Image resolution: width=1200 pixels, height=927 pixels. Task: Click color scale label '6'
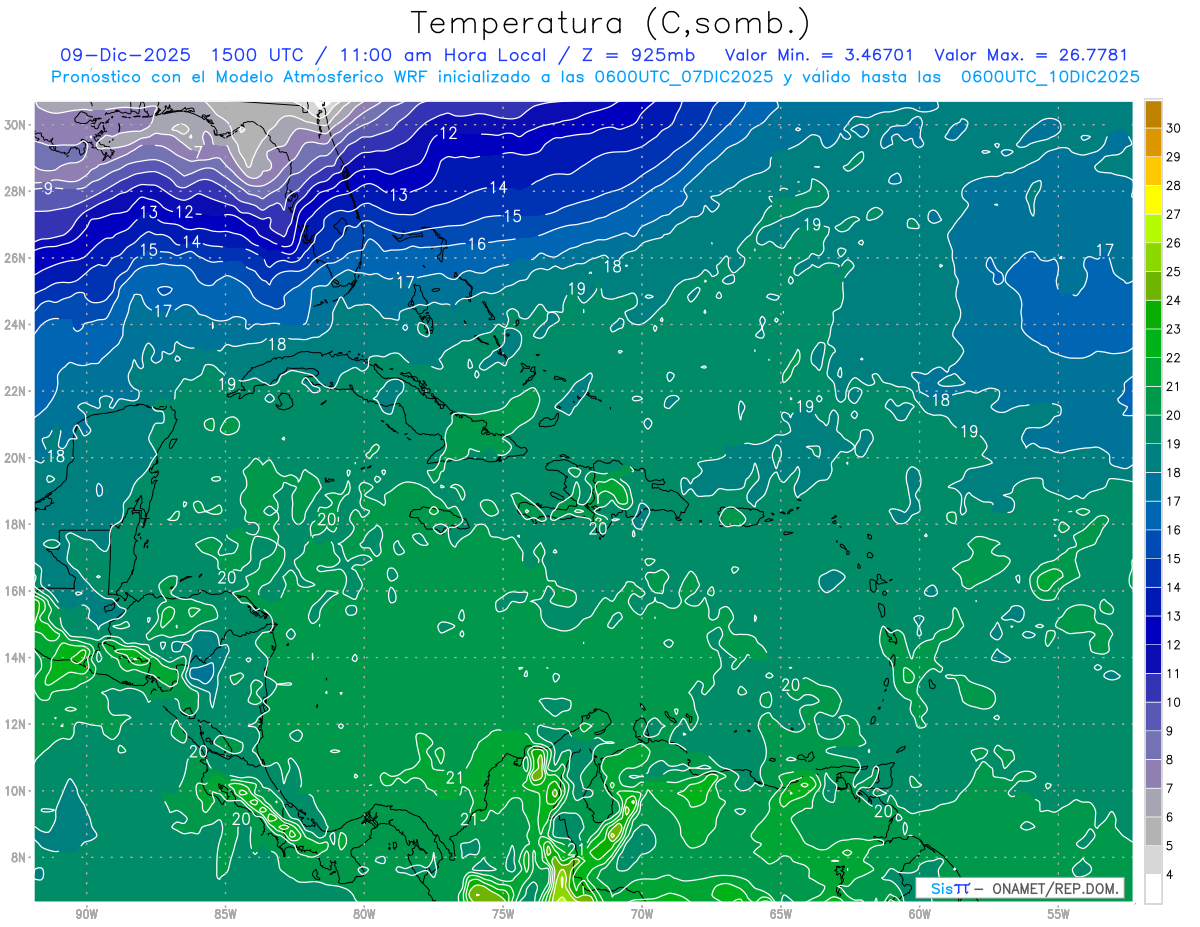tap(1170, 817)
